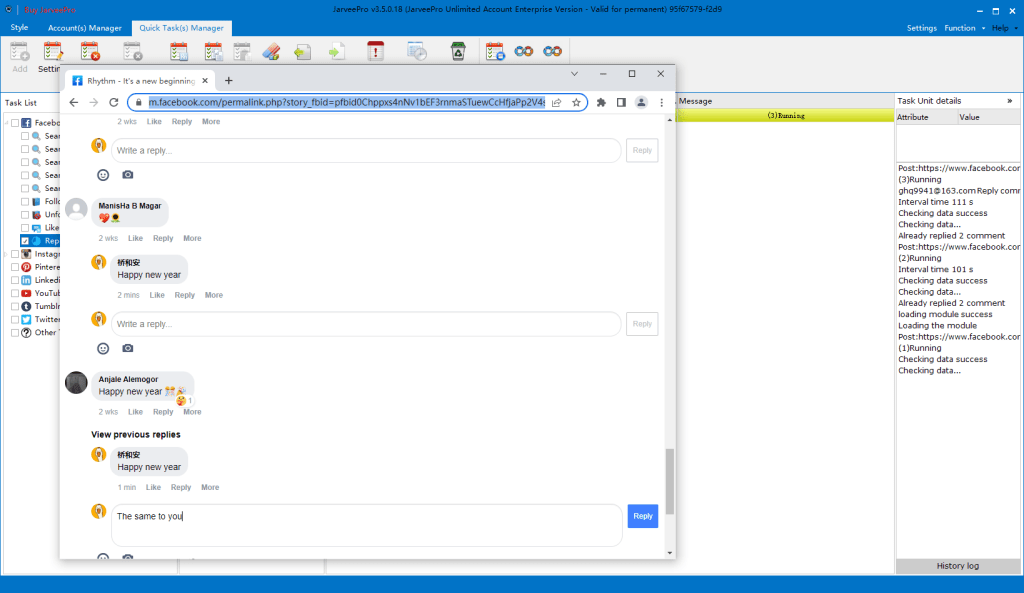Viewport: 1024px width, 593px height.
Task: Open the Function dropdown menu
Action: pos(964,28)
